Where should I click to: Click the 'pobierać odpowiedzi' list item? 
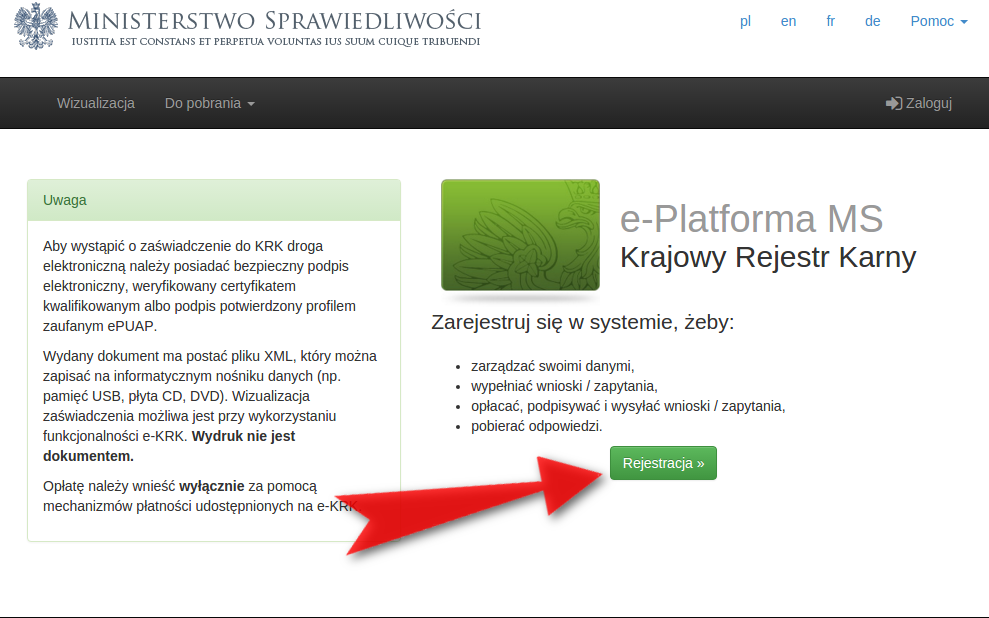[x=537, y=426]
